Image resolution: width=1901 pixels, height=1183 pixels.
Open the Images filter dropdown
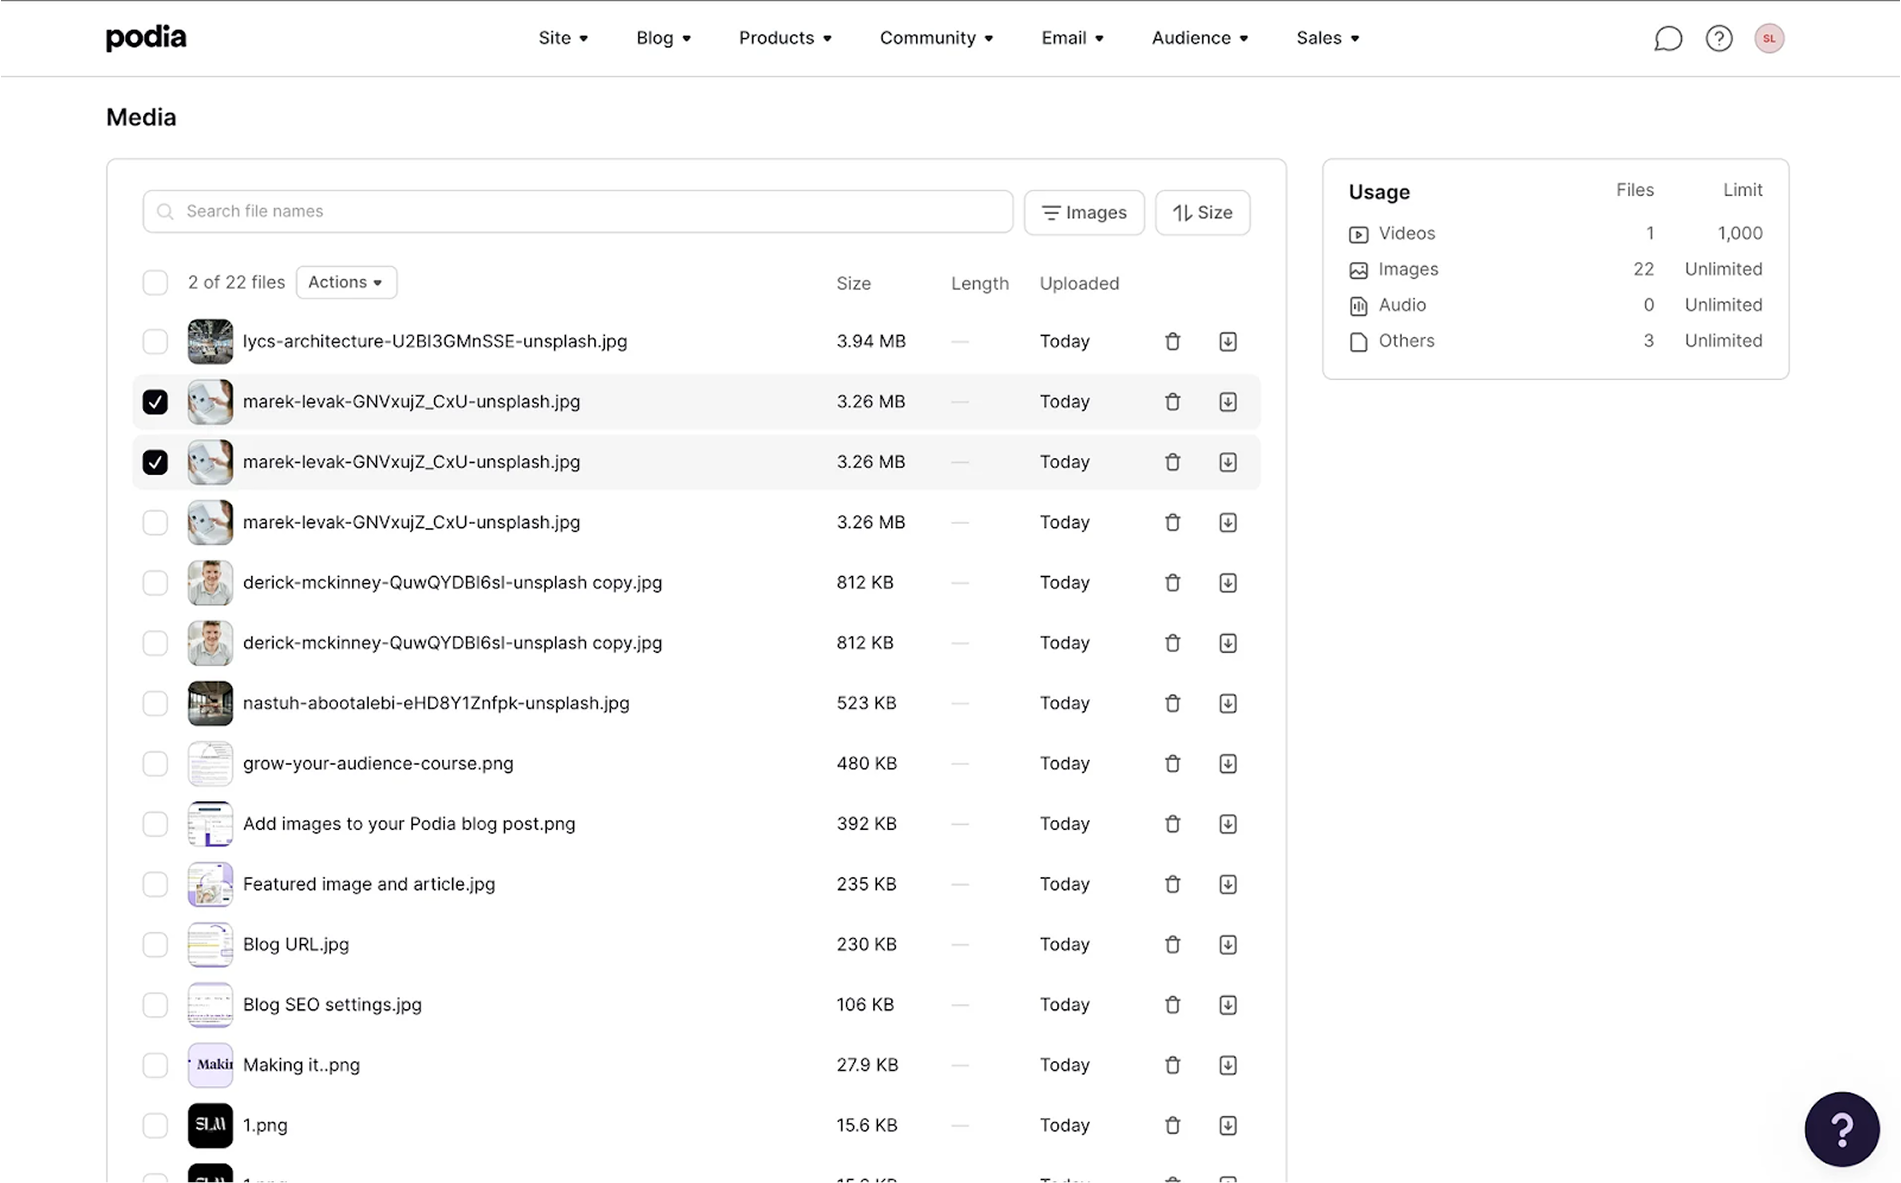point(1084,212)
